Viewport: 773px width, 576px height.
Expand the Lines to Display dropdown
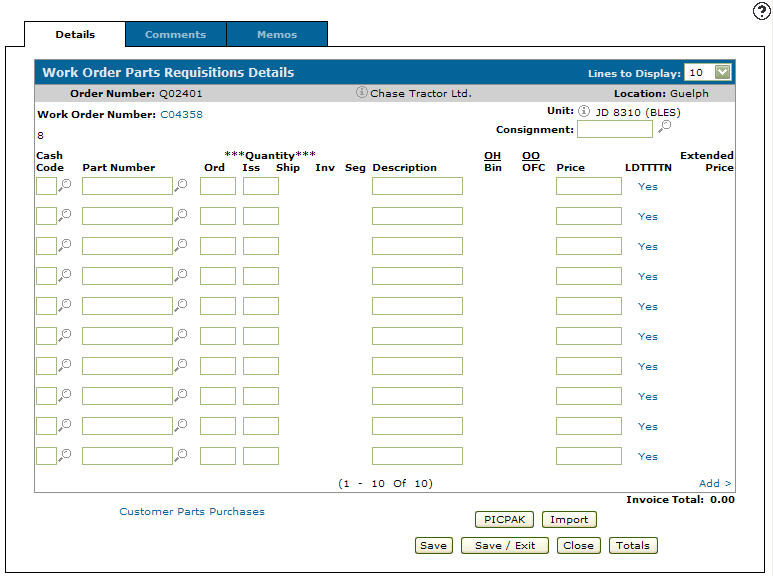coord(722,72)
